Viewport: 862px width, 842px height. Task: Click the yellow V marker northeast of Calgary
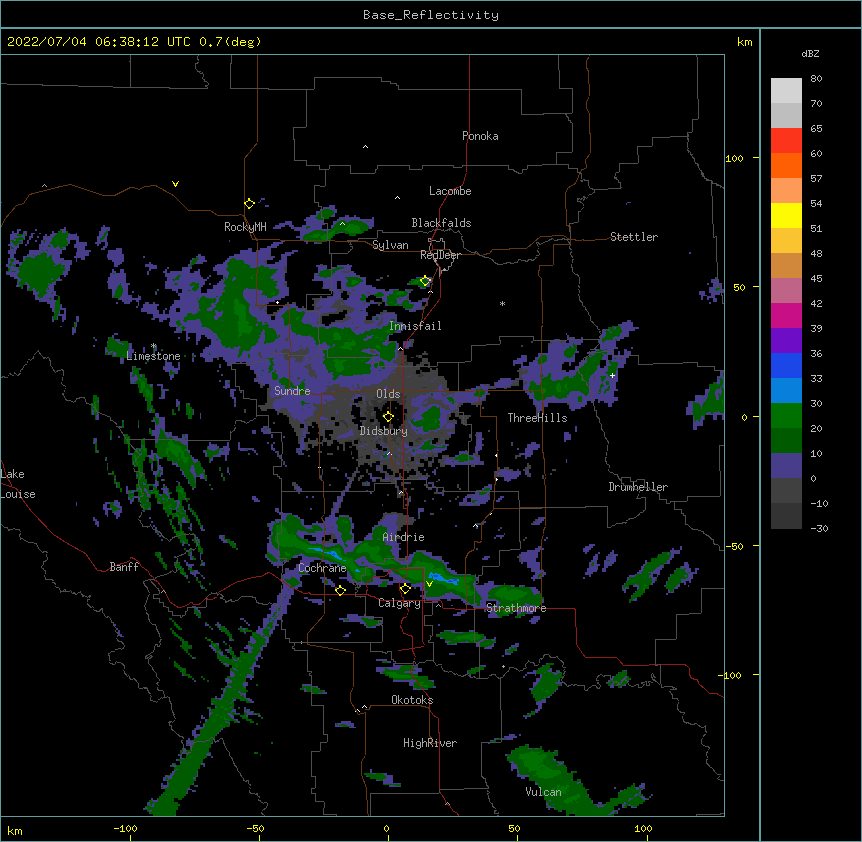pyautogui.click(x=429, y=584)
